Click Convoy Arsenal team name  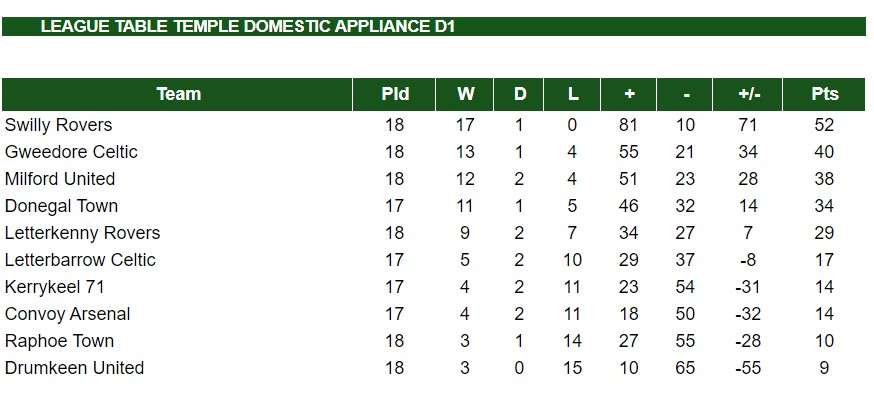tap(67, 314)
